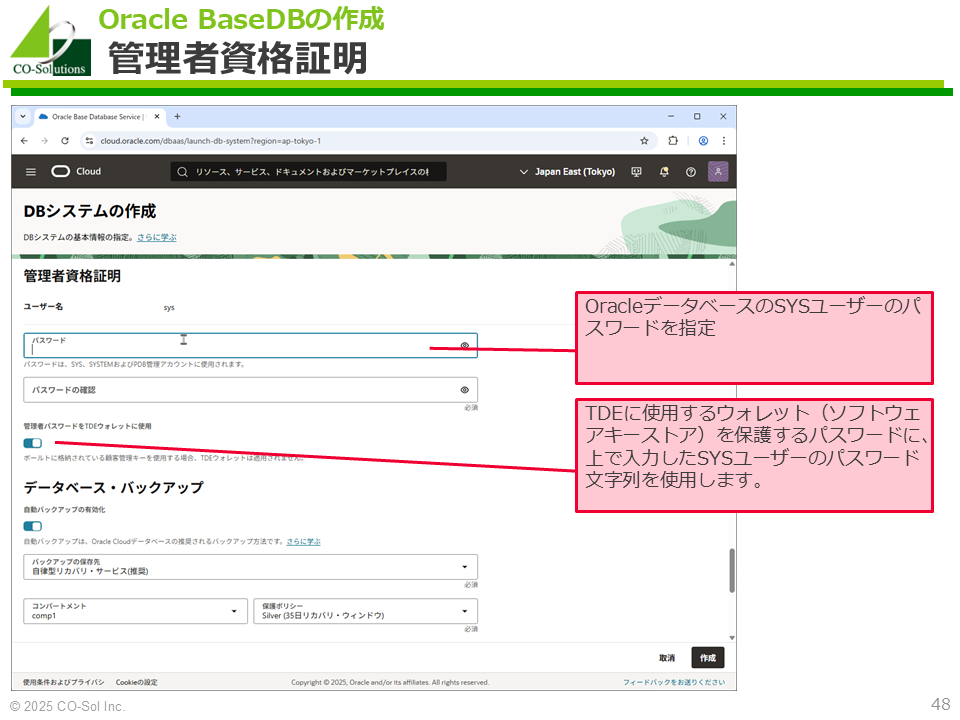960x720 pixels.
Task: Open the user profile avatar menu
Action: coord(718,171)
